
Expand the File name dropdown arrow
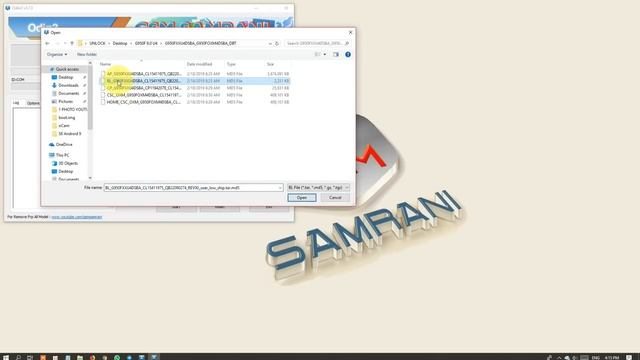pyautogui.click(x=280, y=188)
